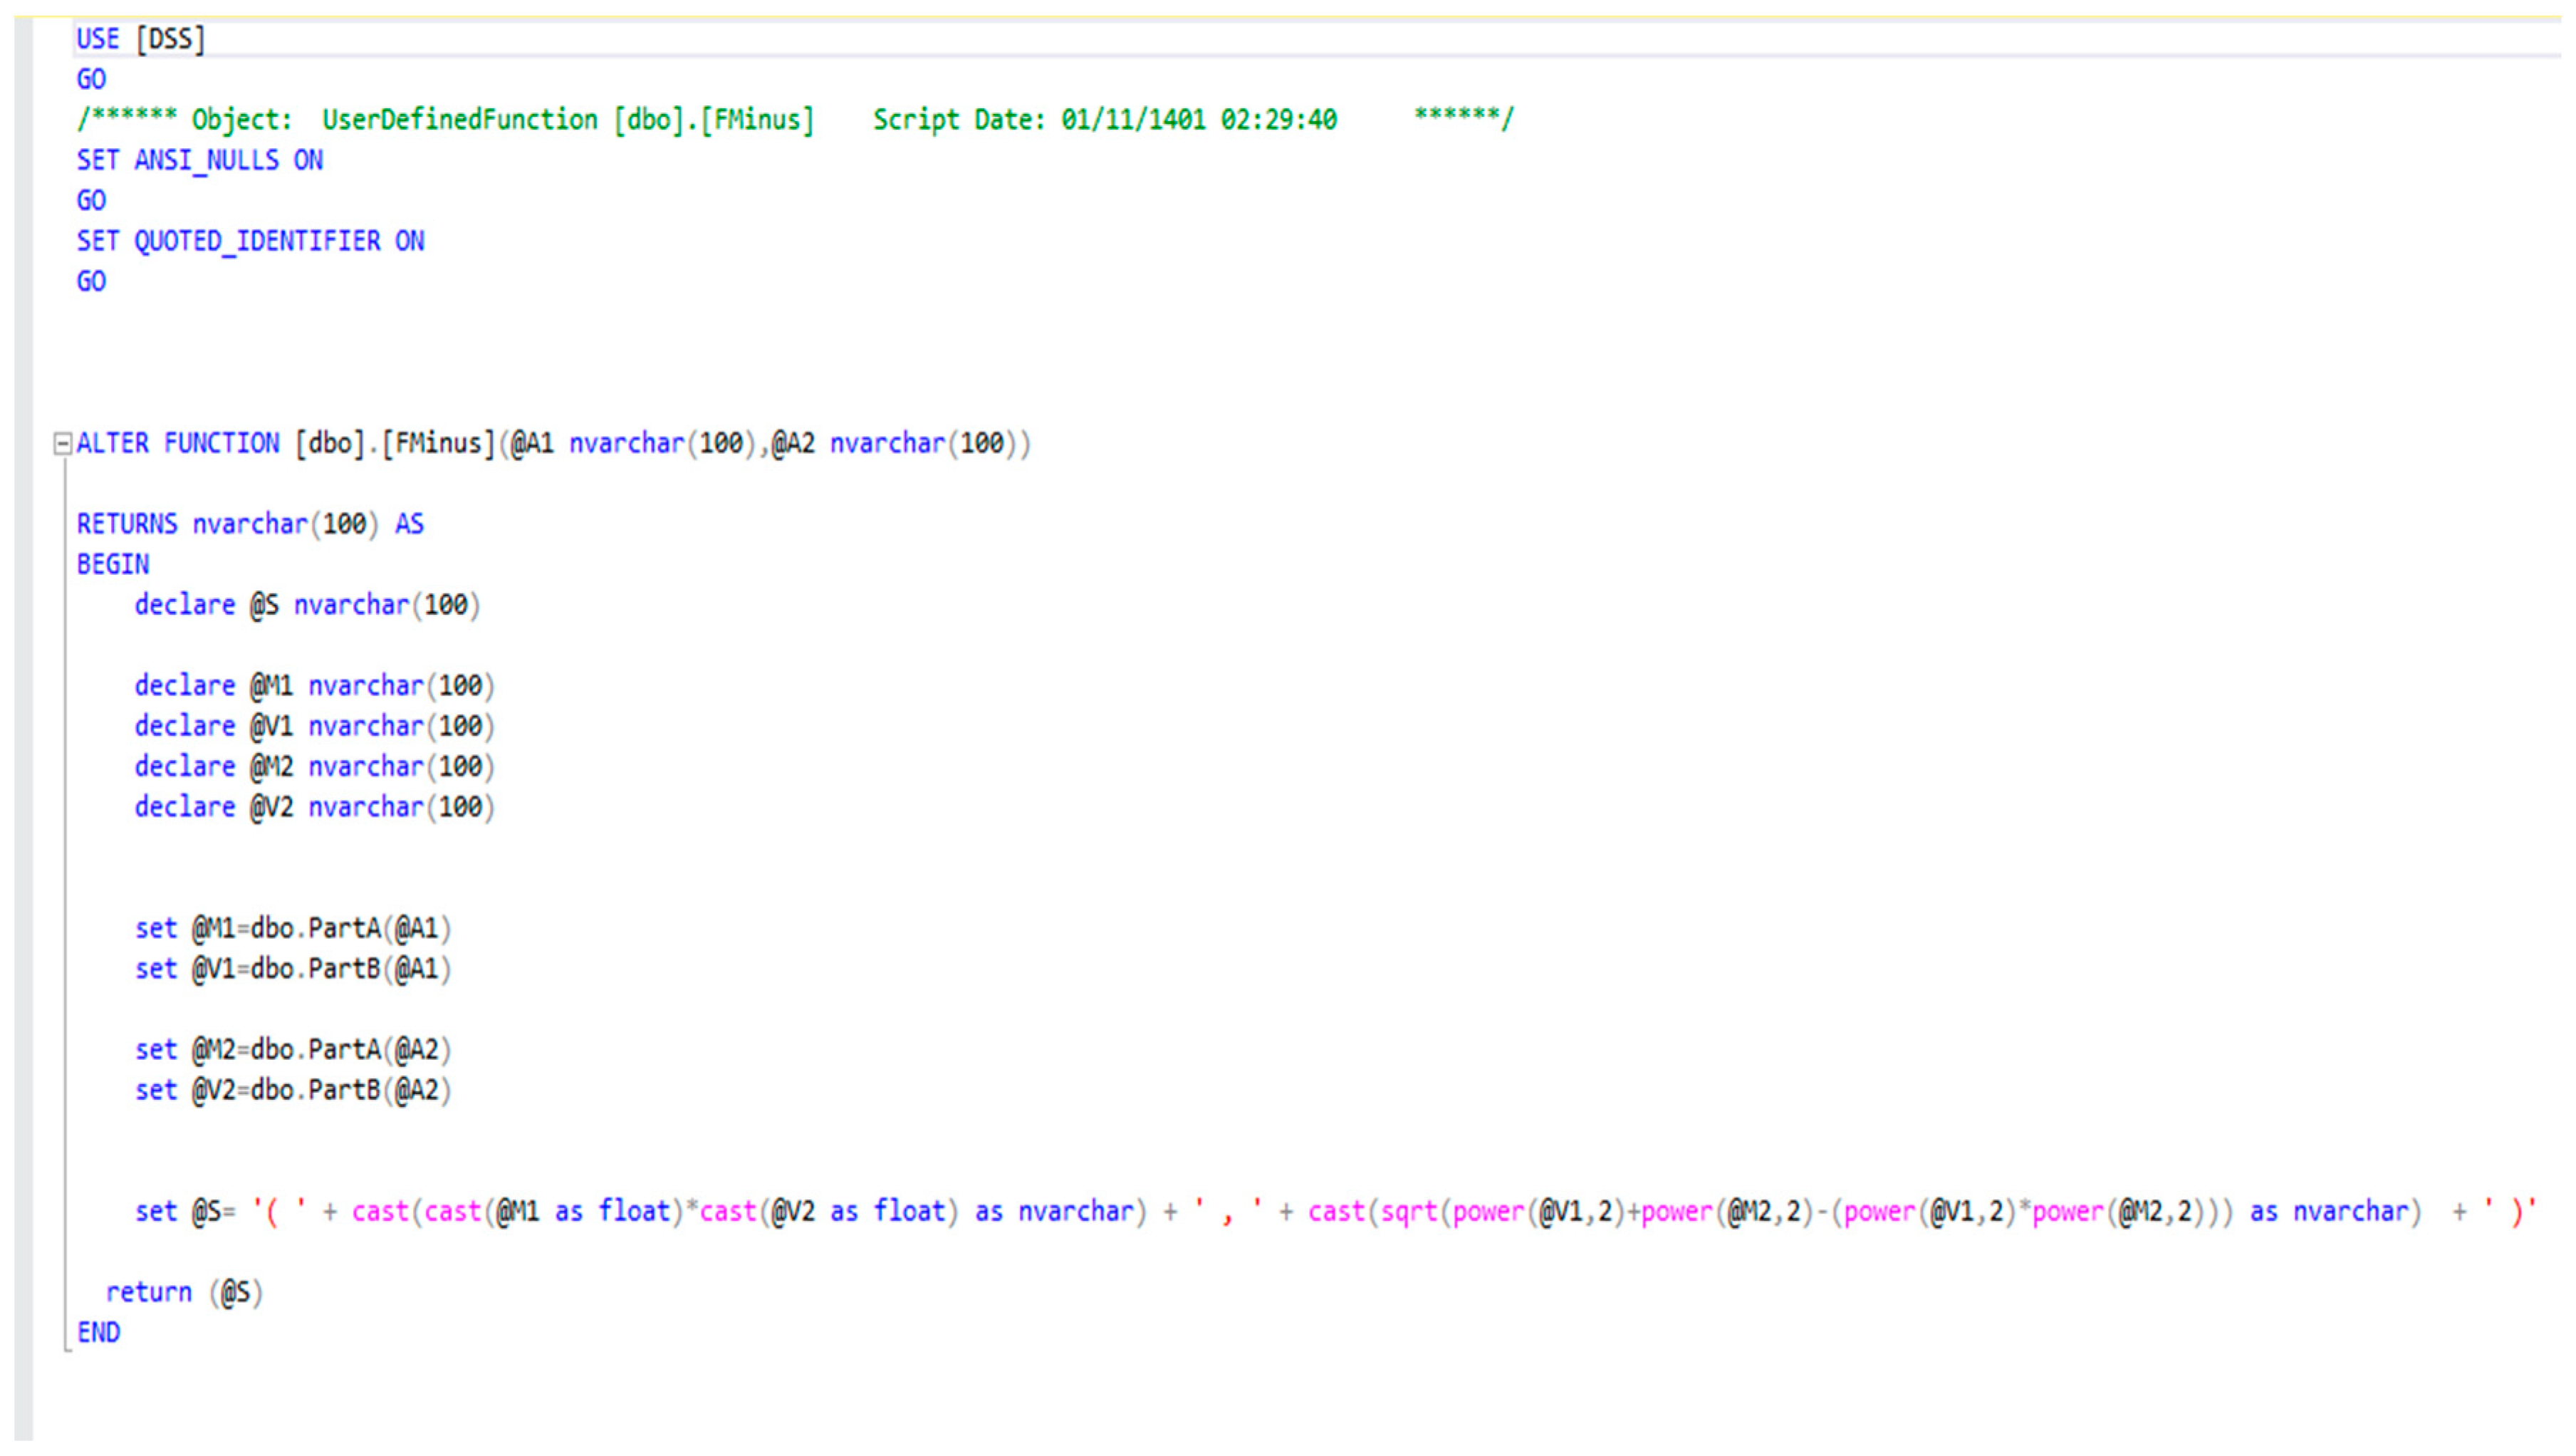Viewport: 2576px width, 1456px height.
Task: Click set @M1=dbo.PartA(@A1) statement
Action: click(293, 929)
